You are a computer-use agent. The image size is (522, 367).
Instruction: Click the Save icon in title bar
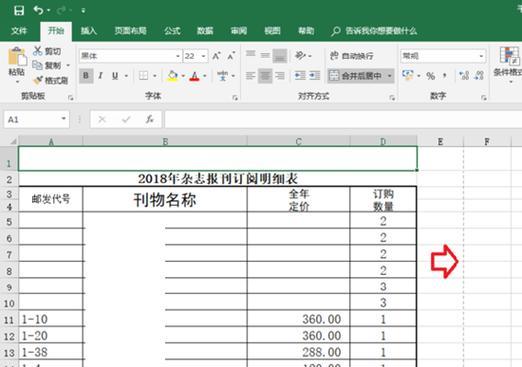point(19,10)
